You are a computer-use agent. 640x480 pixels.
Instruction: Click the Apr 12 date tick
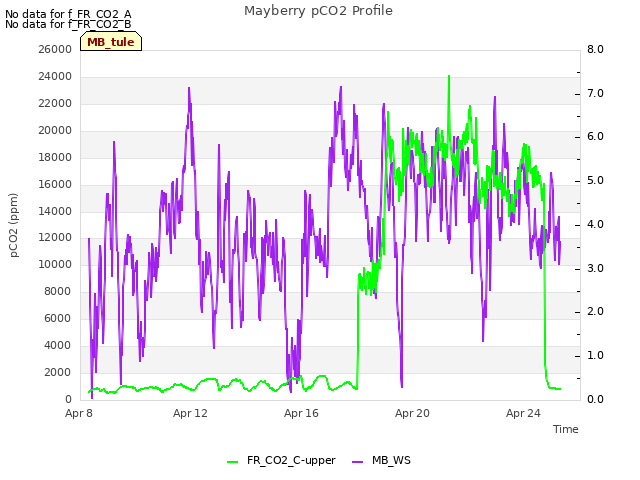pos(190,413)
